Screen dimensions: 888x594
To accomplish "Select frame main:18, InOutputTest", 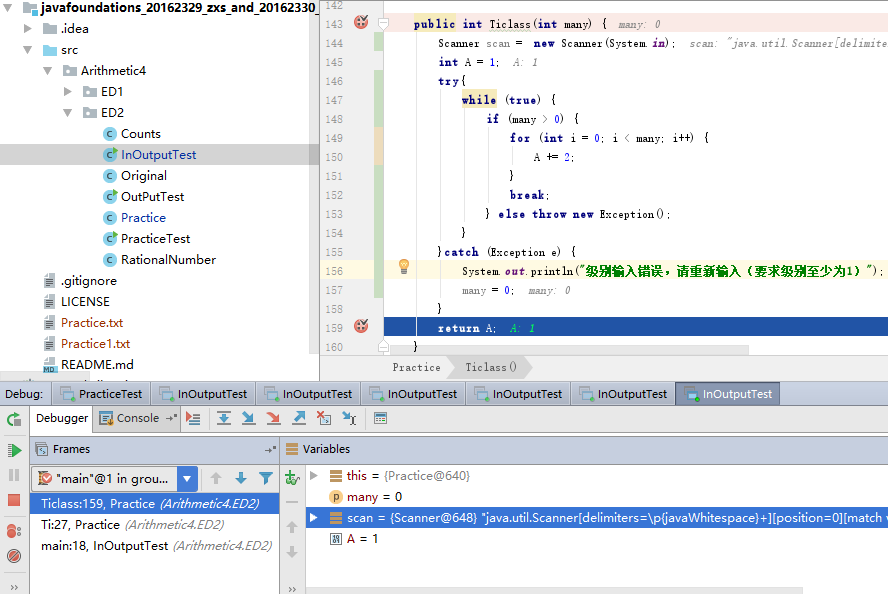I will click(154, 545).
